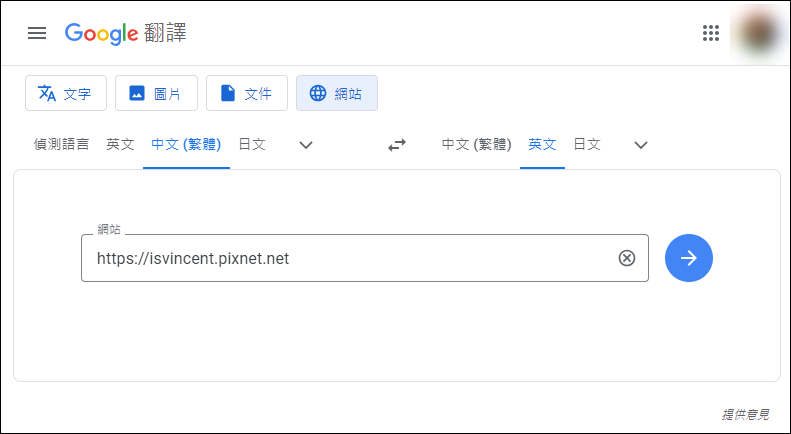Select the 文字 text translation mode
Viewport: 791px width, 434px height.
pos(66,93)
